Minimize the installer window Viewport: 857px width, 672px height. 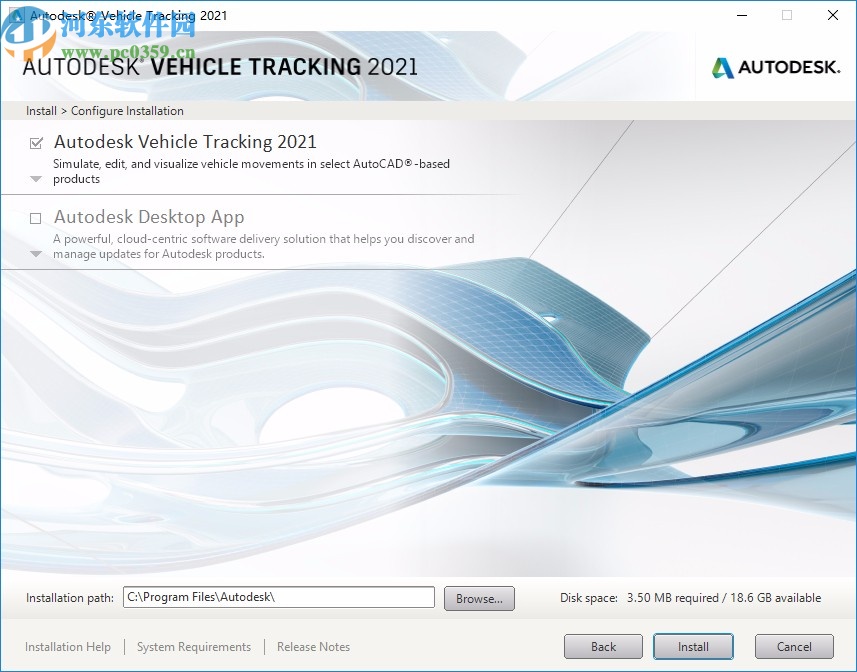[741, 16]
